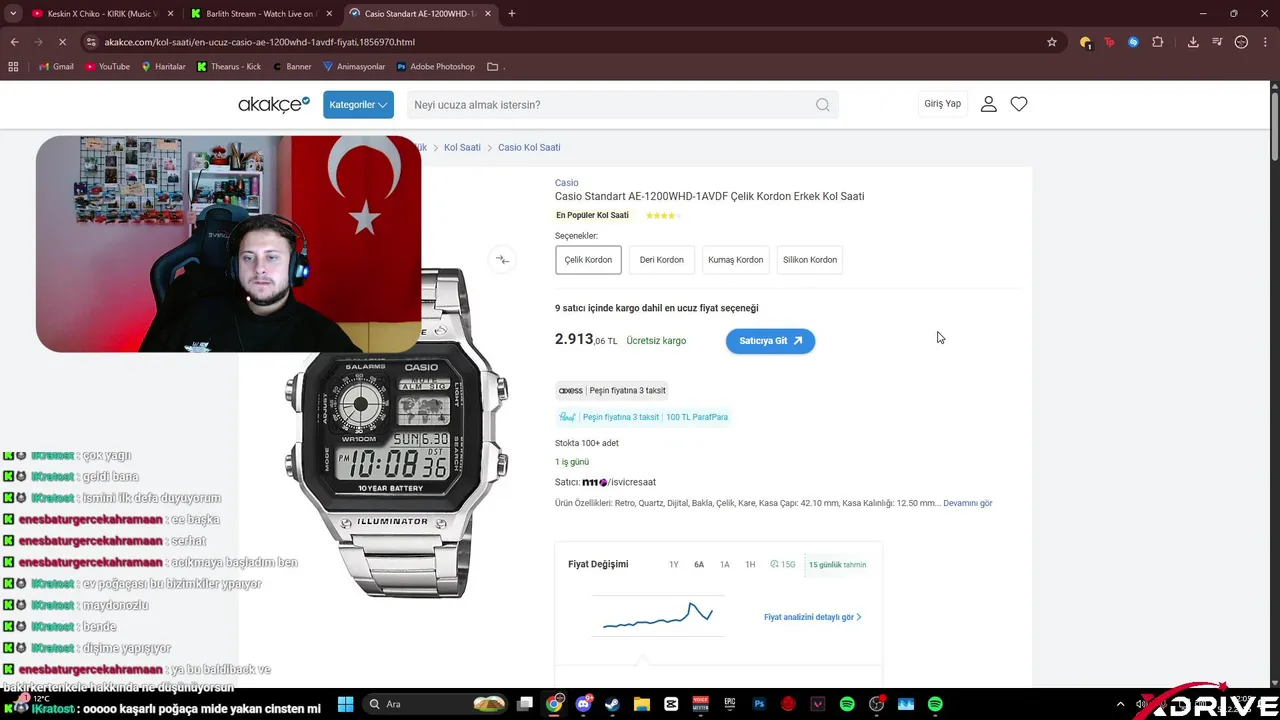Open the Animasyonlar bookmark
Viewport: 1280px width, 720px height.
(354, 67)
